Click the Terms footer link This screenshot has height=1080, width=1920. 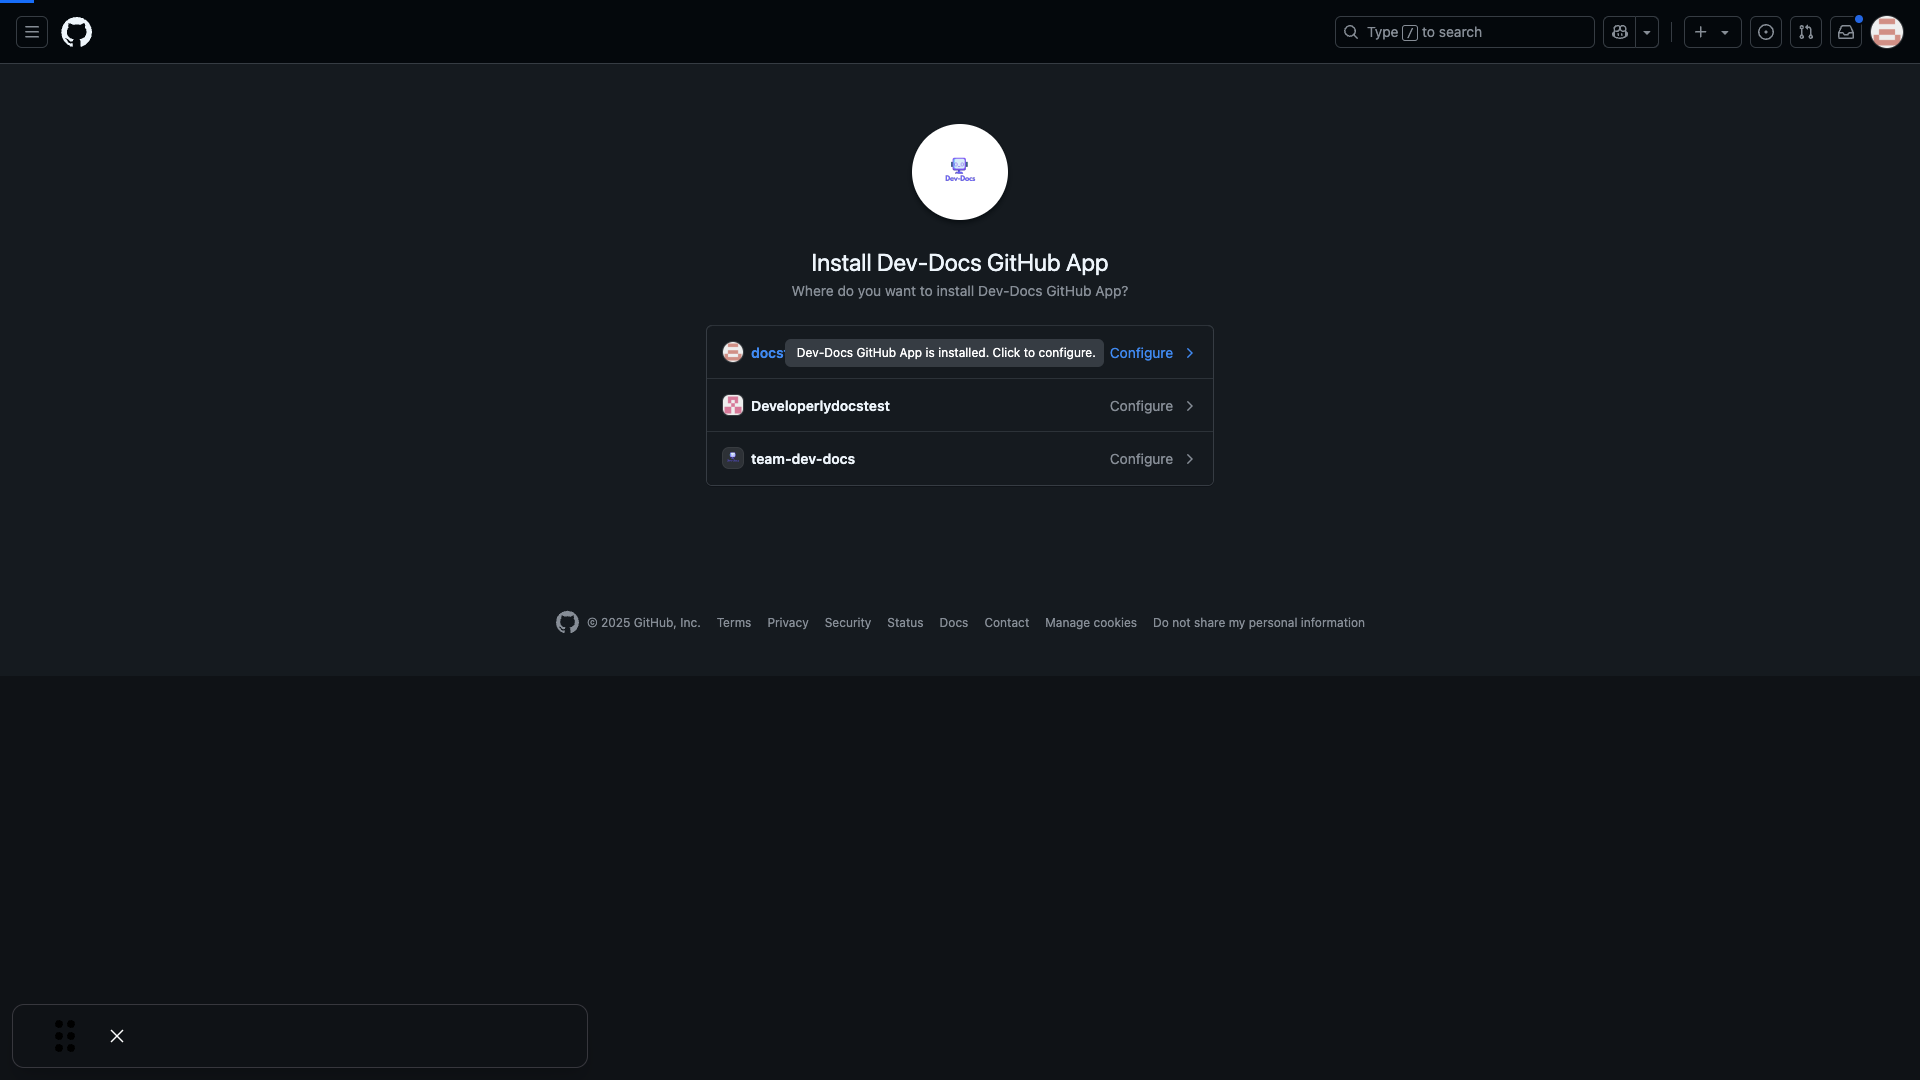click(x=733, y=622)
